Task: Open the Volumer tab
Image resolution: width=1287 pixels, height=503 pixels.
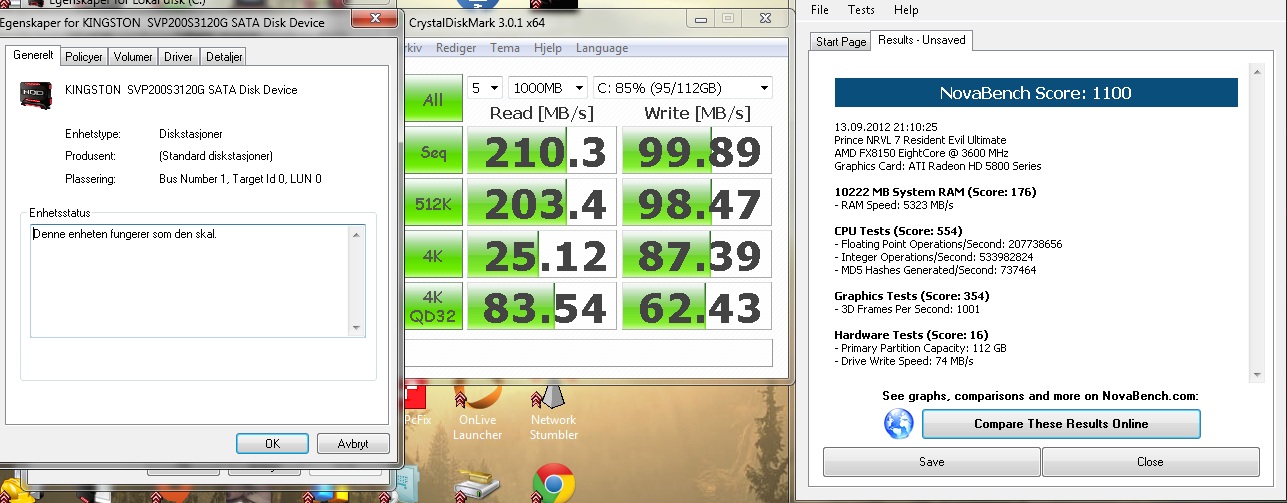Action: pyautogui.click(x=133, y=57)
